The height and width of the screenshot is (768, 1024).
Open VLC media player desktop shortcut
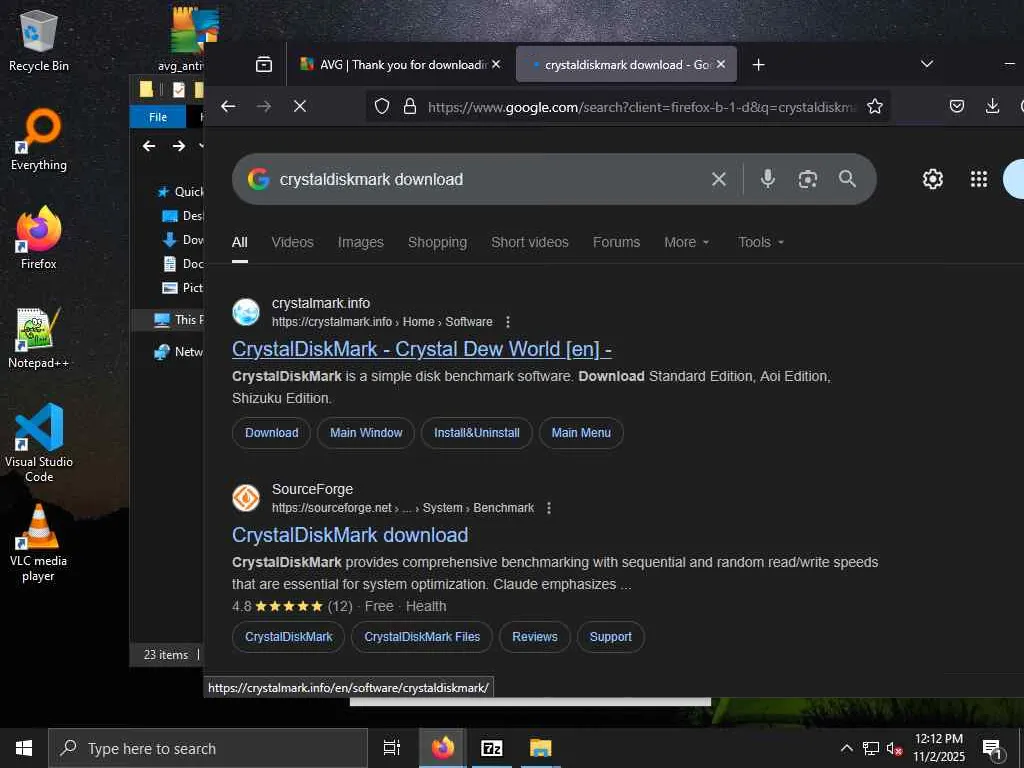(x=39, y=543)
